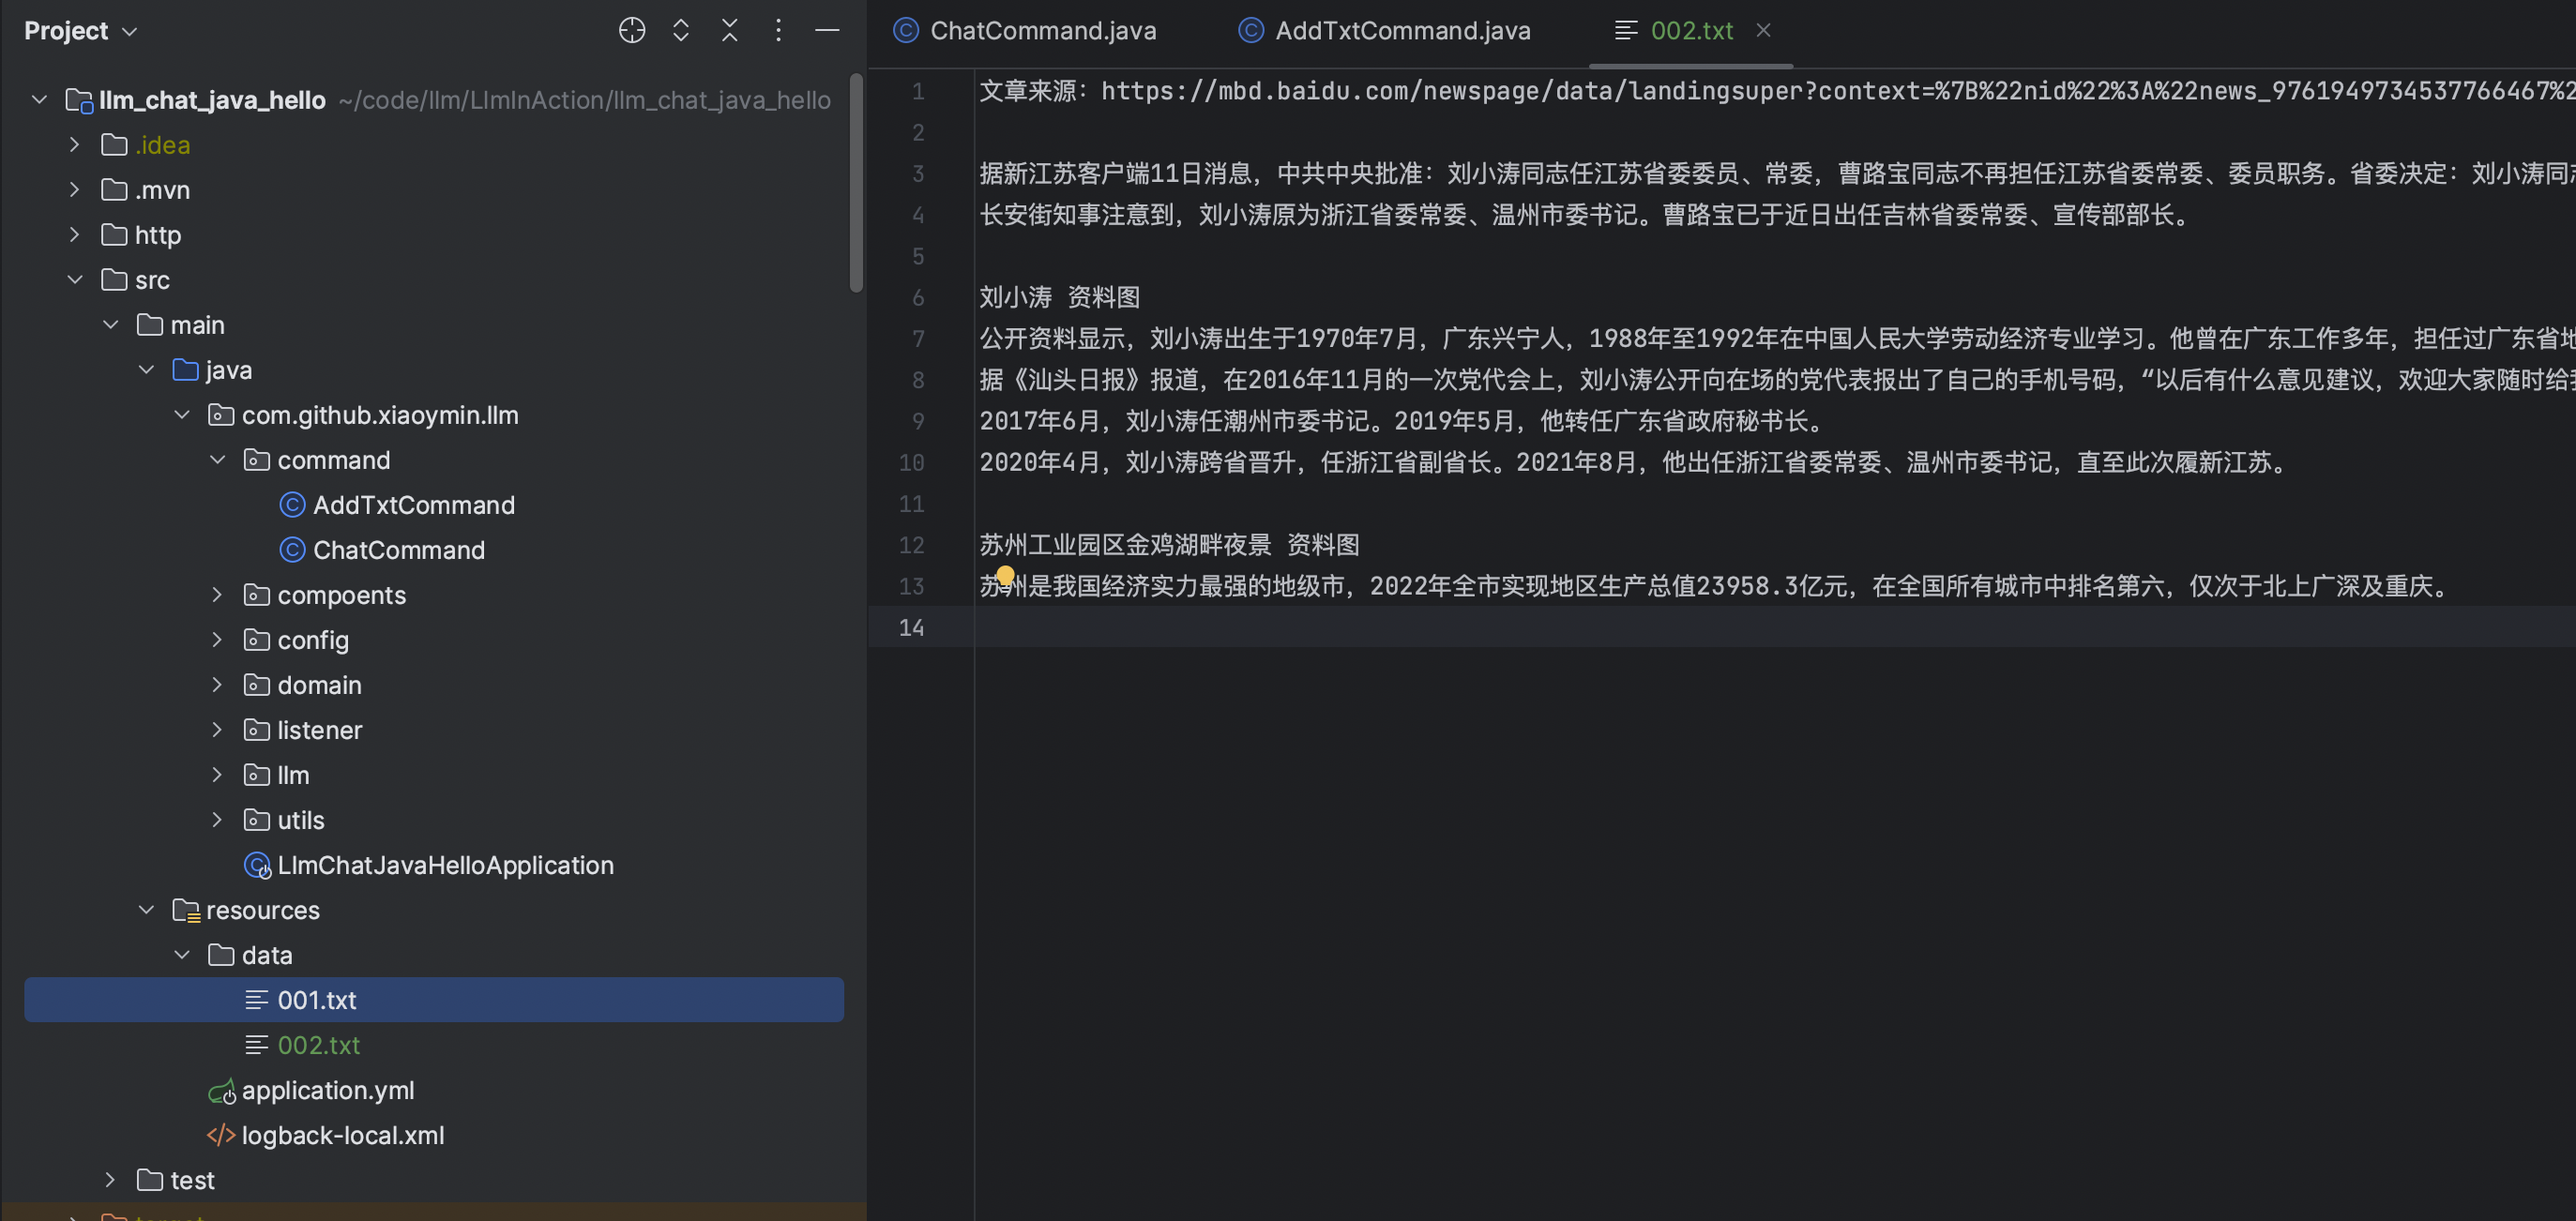Image resolution: width=2576 pixels, height=1221 pixels.
Task: Select 002.txt in the data folder
Action: [318, 1044]
